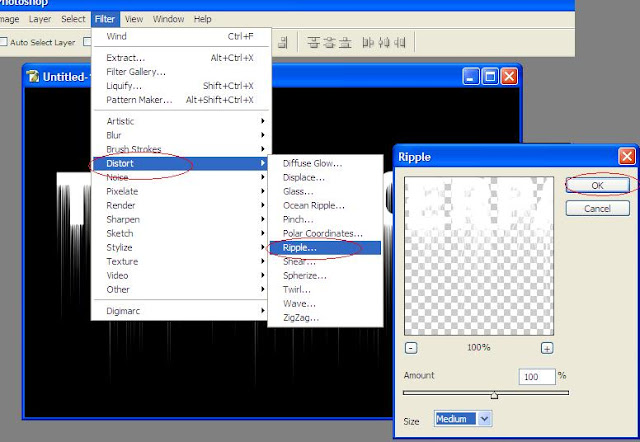Select Pinch... distort filter
Image resolution: width=640 pixels, height=442 pixels.
(x=325, y=219)
